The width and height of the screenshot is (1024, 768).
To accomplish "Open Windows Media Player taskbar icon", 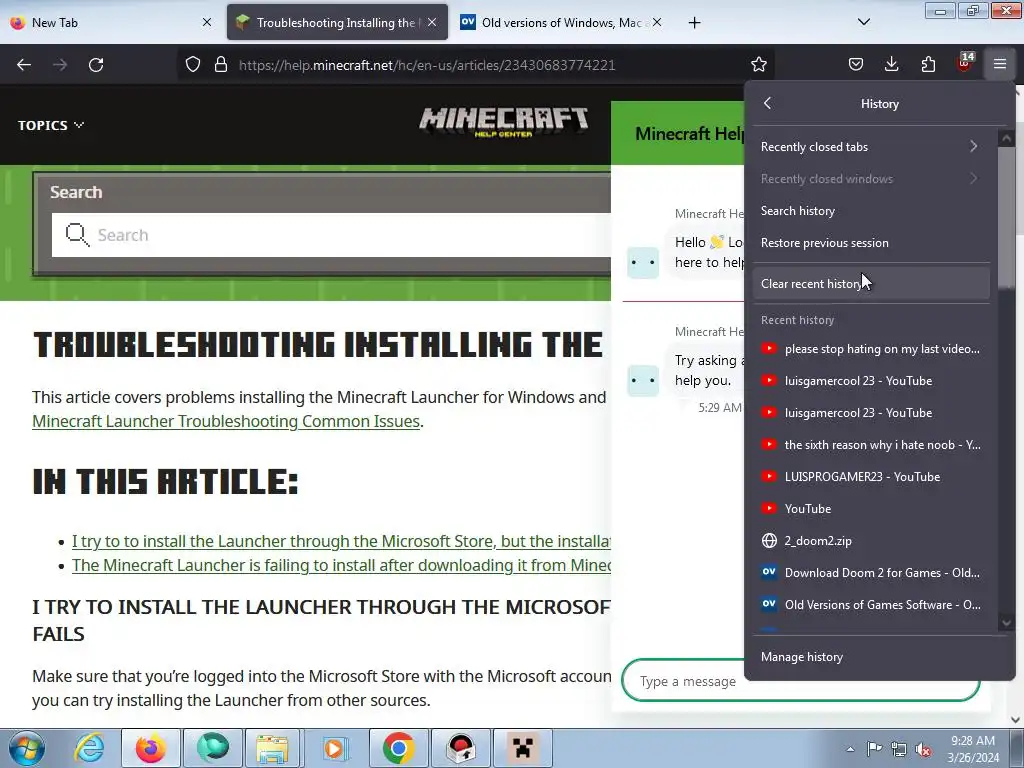I will pyautogui.click(x=336, y=748).
